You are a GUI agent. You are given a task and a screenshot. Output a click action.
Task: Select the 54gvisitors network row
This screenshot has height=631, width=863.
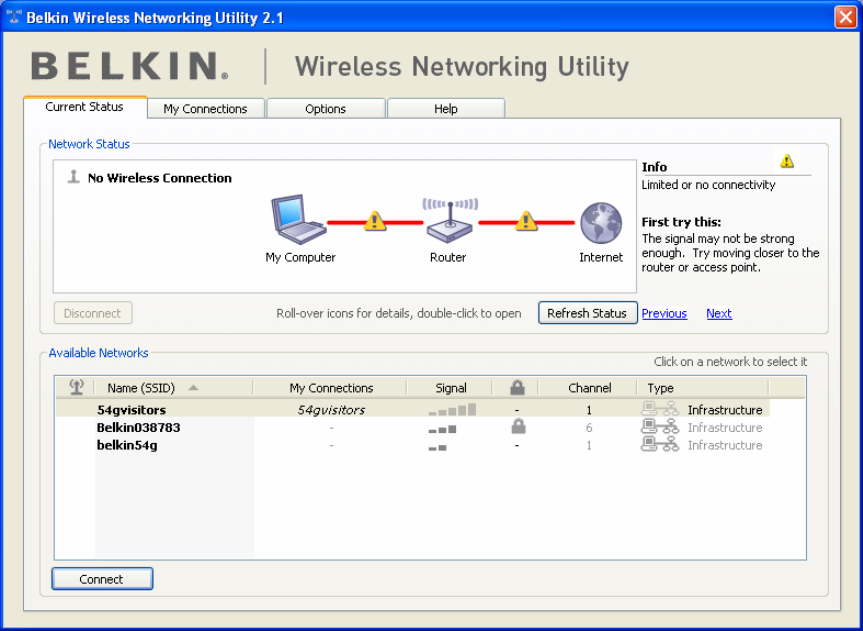click(x=413, y=409)
